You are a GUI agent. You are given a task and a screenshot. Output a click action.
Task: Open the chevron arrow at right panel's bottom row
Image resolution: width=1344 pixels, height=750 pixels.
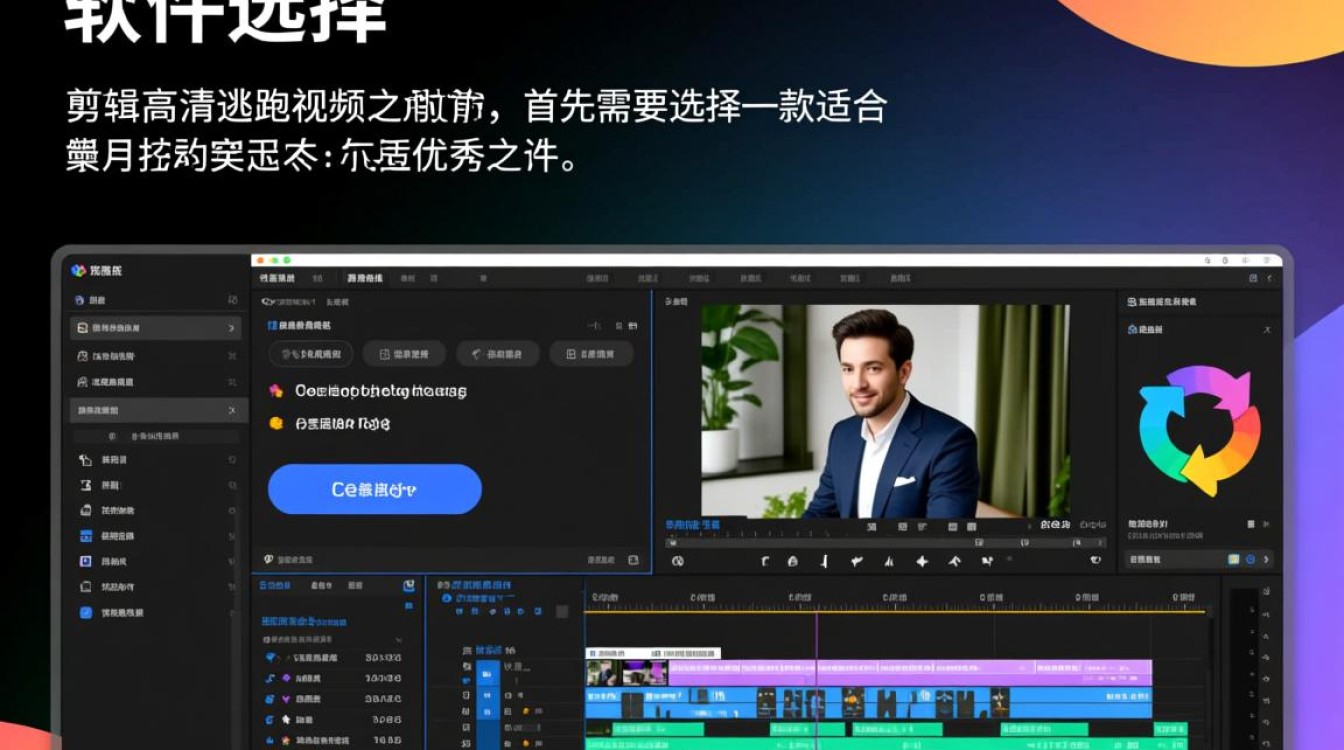click(1267, 560)
